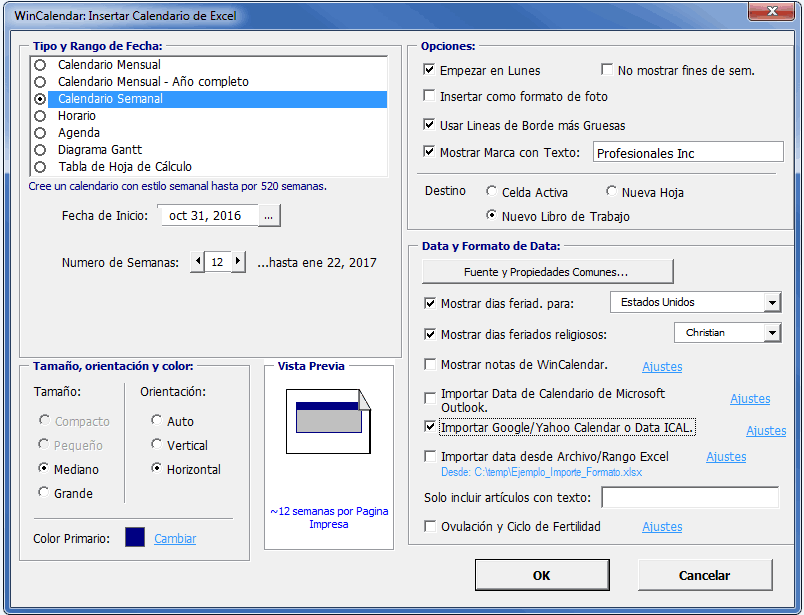Viewport: 804px width, 615px height.
Task: Check Ovulación y Ciclo de Fertilidad
Action: (430, 526)
